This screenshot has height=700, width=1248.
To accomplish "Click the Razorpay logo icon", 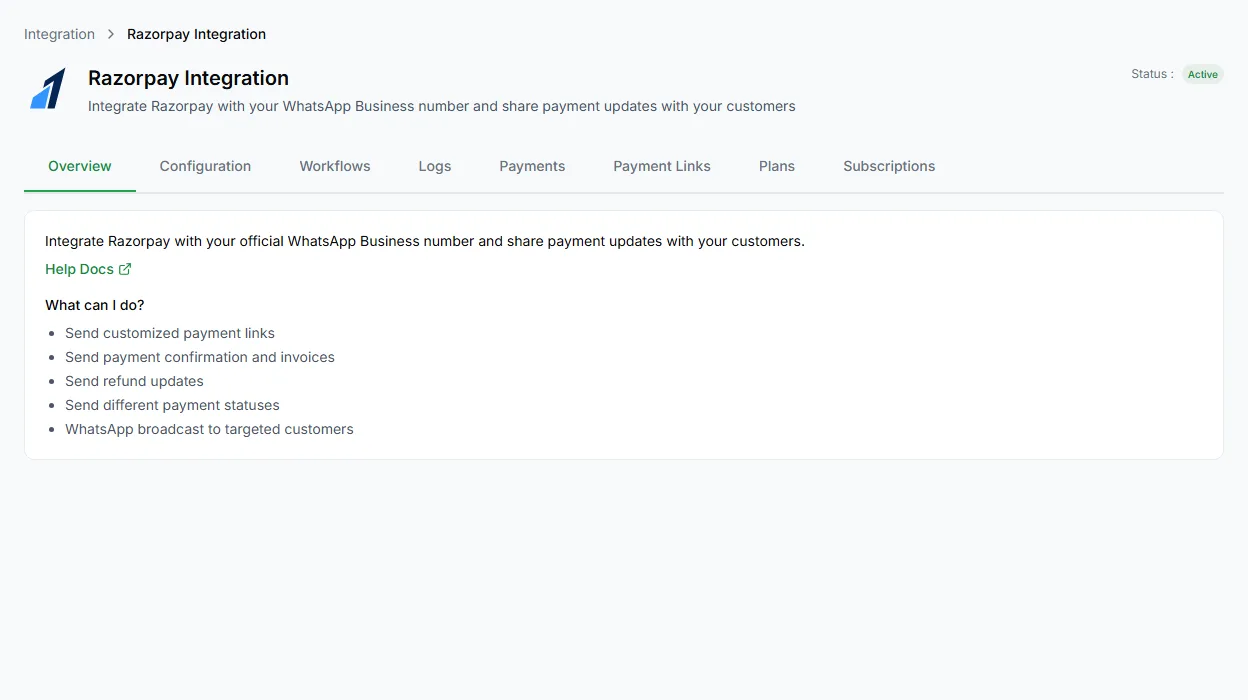I will [48, 89].
